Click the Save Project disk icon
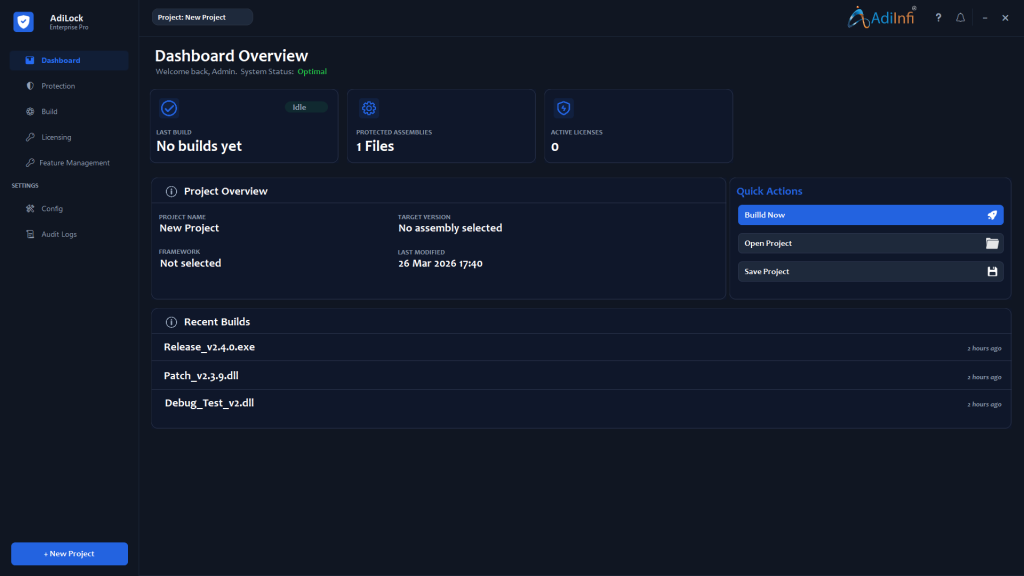Image resolution: width=1024 pixels, height=576 pixels. [991, 271]
